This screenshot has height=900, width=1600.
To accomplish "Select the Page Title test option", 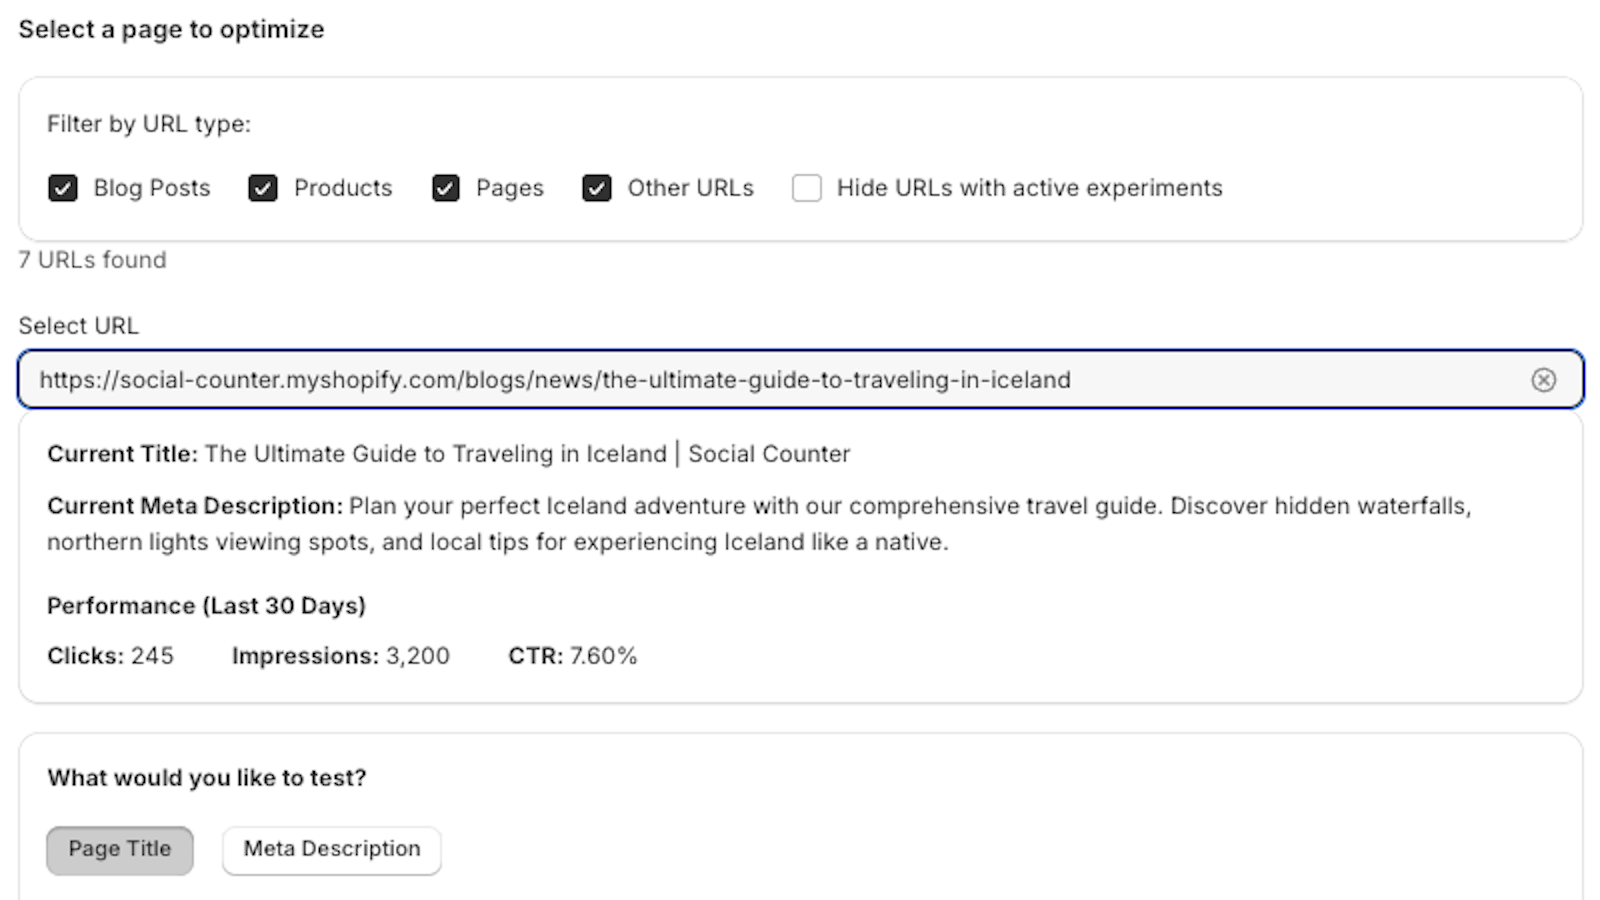I will click(x=120, y=850).
